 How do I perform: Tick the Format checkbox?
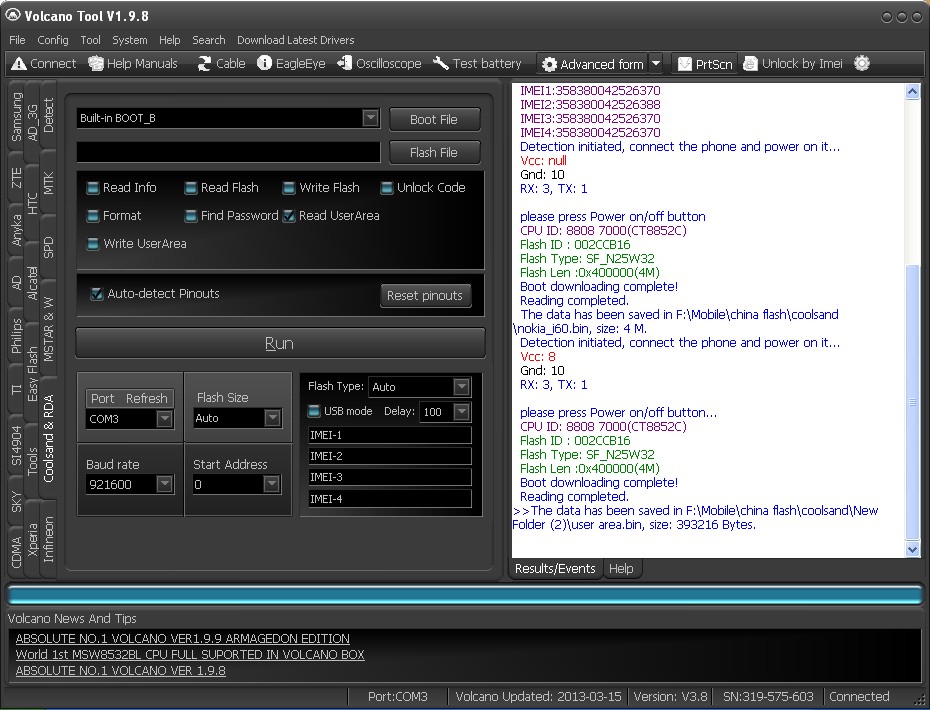point(93,216)
